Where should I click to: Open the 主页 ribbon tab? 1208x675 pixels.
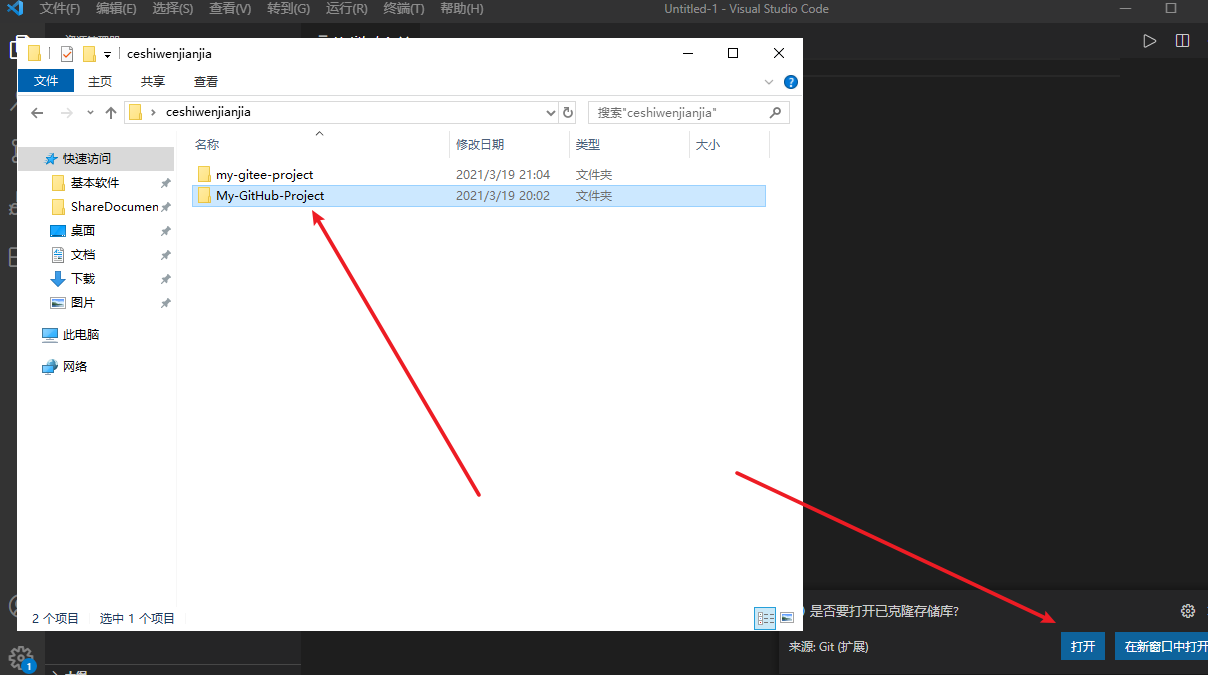coord(100,82)
